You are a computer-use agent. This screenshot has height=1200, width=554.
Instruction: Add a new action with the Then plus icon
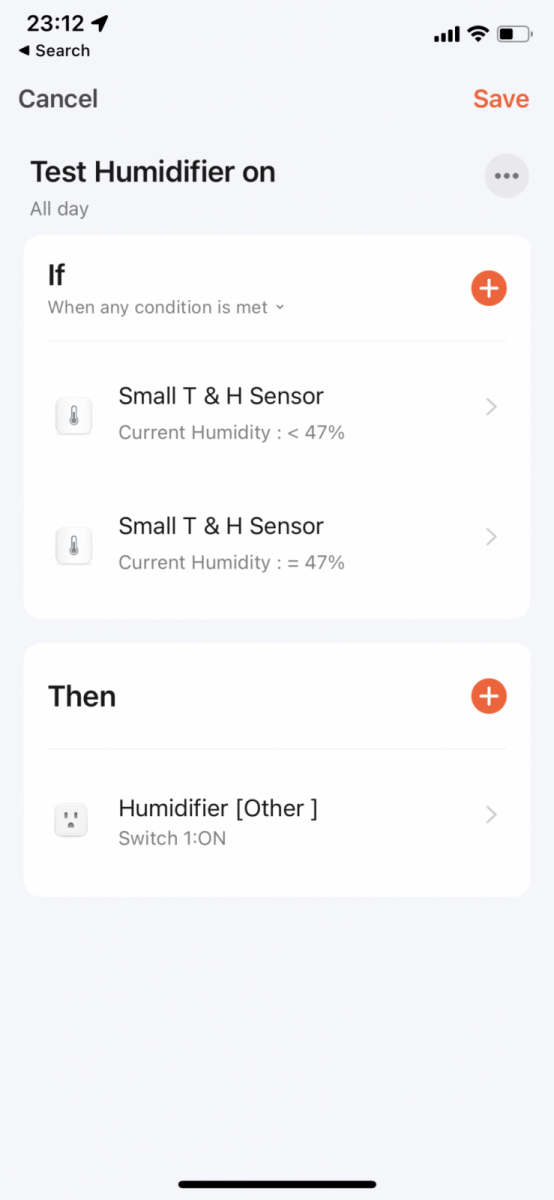(x=488, y=696)
